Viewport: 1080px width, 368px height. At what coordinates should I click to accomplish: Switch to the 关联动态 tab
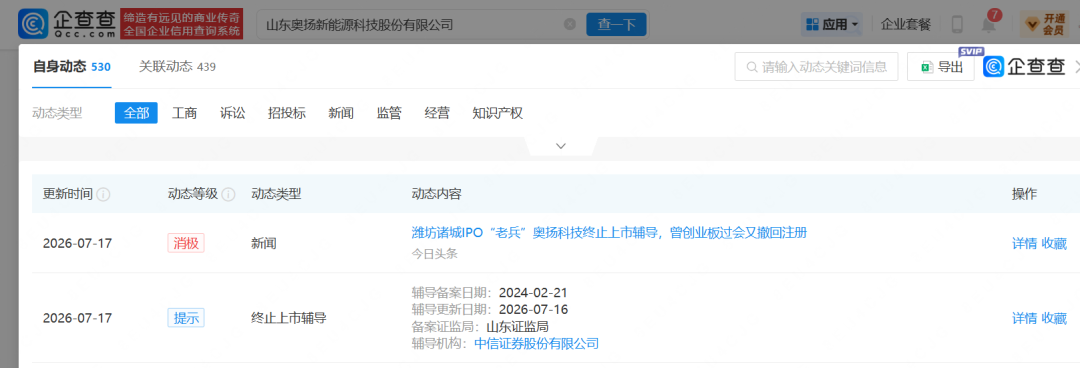click(x=177, y=67)
